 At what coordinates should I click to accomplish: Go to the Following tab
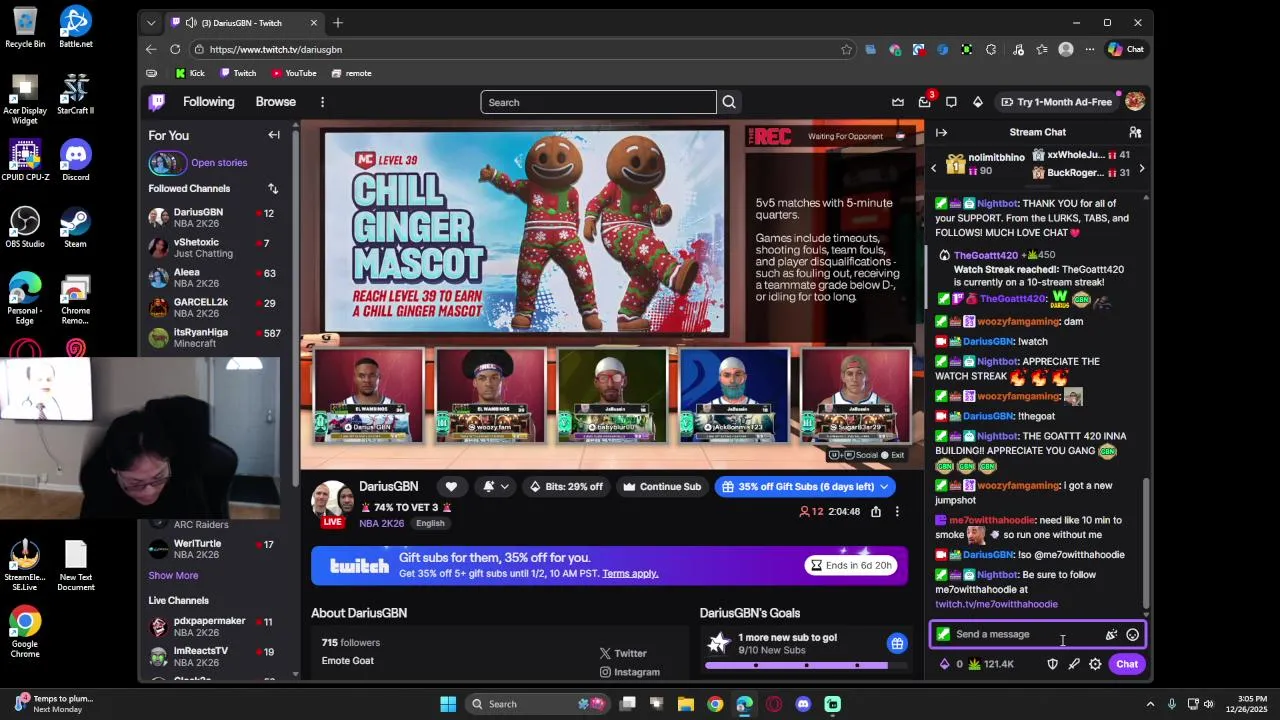[208, 102]
